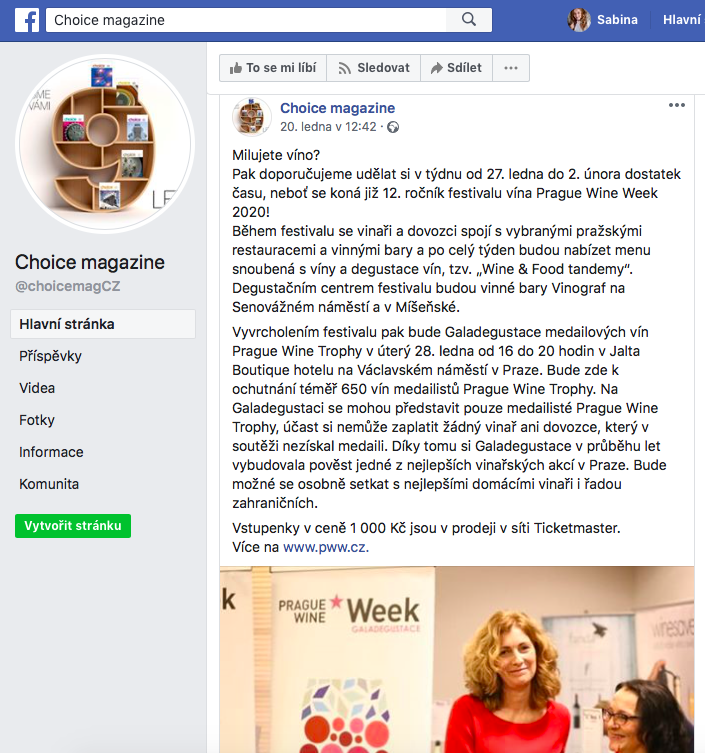
Task: Open the post options three-dot menu
Action: pyautogui.click(x=677, y=105)
